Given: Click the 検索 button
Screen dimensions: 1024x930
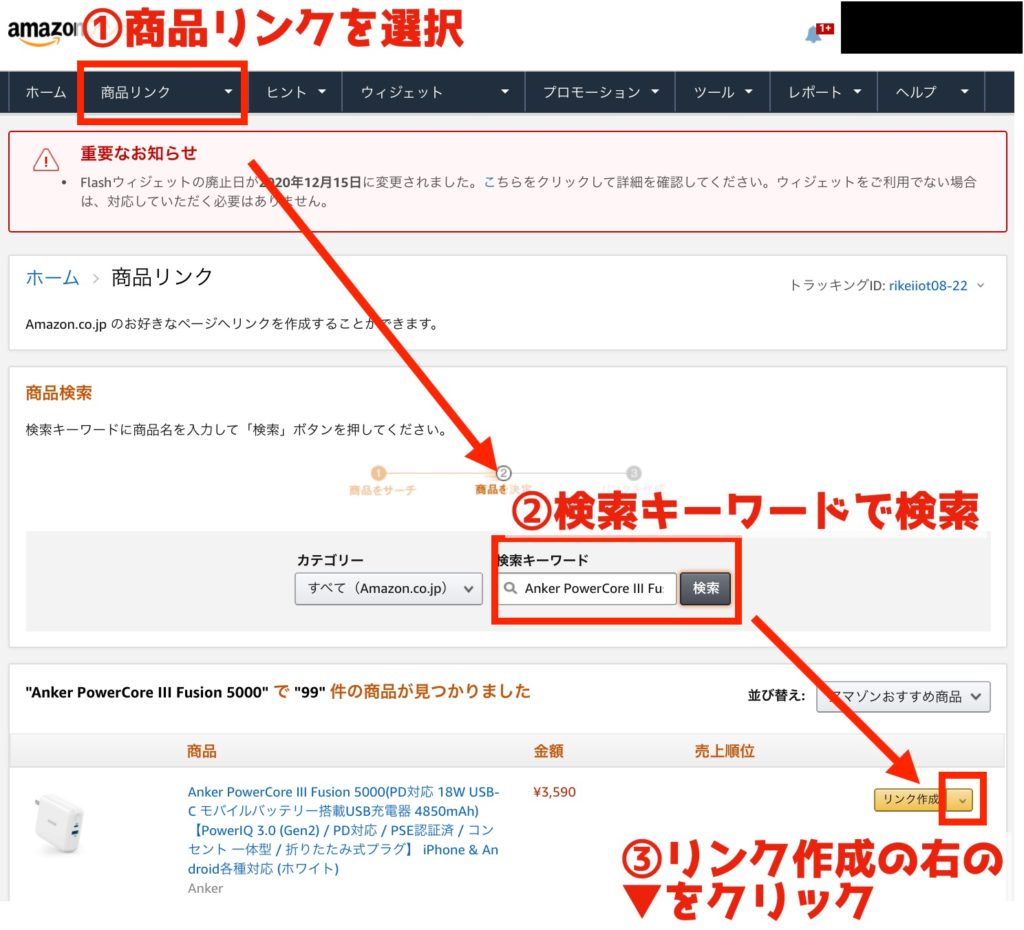Looking at the screenshot, I should point(705,589).
